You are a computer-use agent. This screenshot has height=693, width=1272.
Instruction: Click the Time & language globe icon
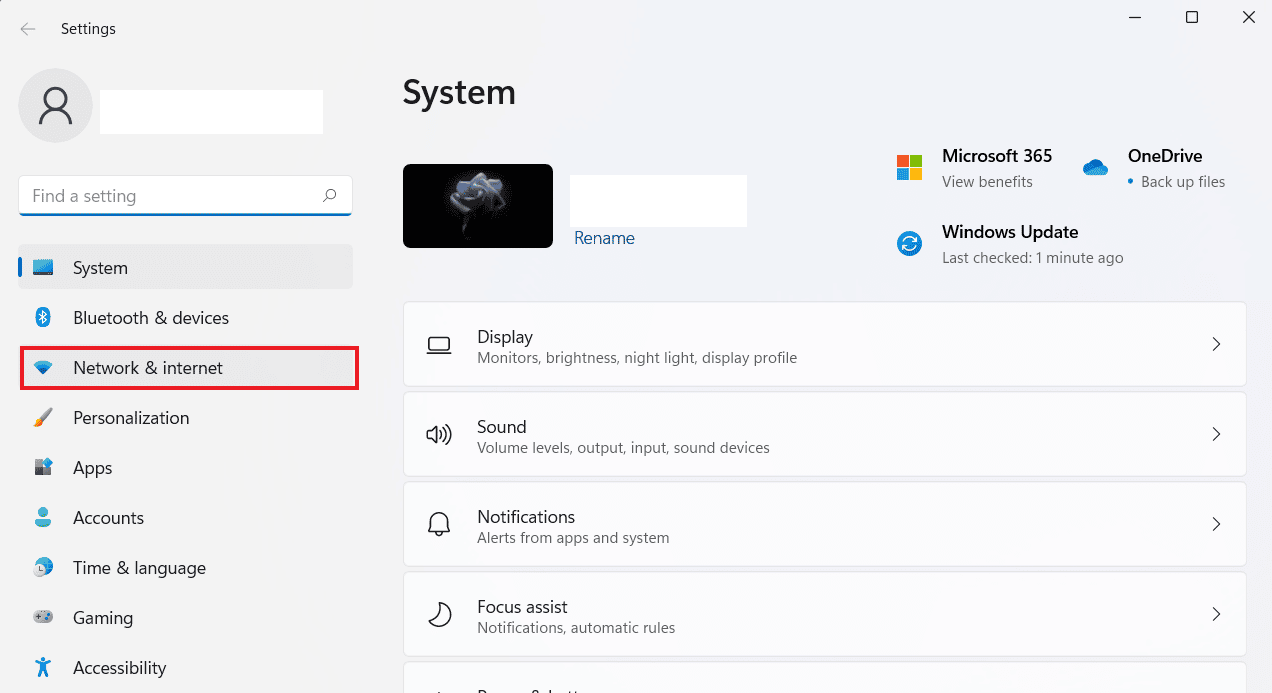click(x=42, y=568)
